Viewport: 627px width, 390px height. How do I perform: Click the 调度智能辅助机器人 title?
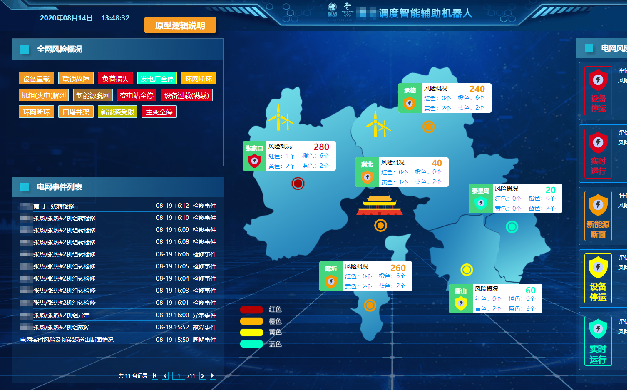(425, 13)
